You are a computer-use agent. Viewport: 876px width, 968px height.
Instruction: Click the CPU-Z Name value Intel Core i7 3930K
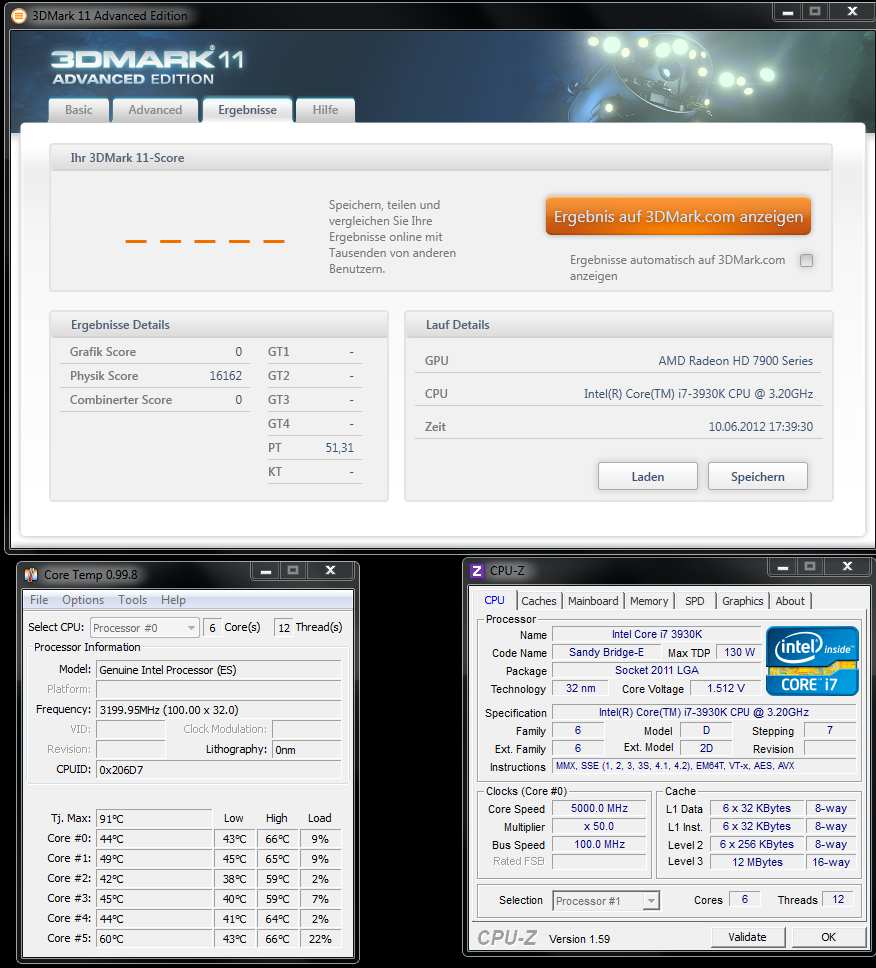click(x=656, y=635)
